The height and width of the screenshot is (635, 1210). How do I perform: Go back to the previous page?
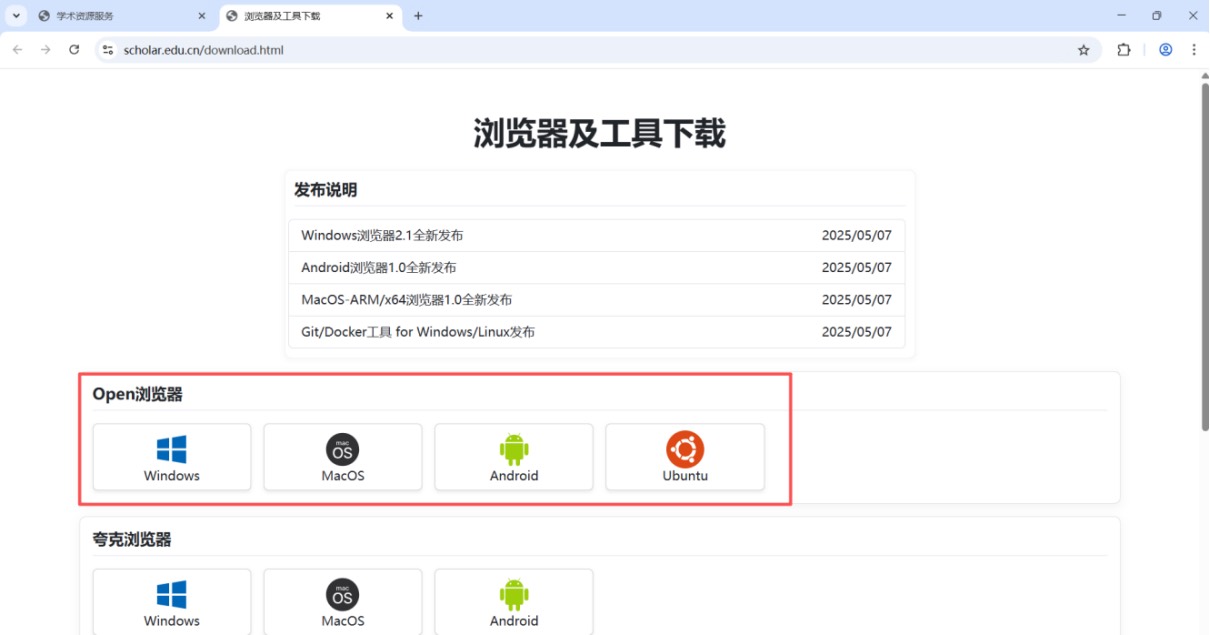coord(17,50)
